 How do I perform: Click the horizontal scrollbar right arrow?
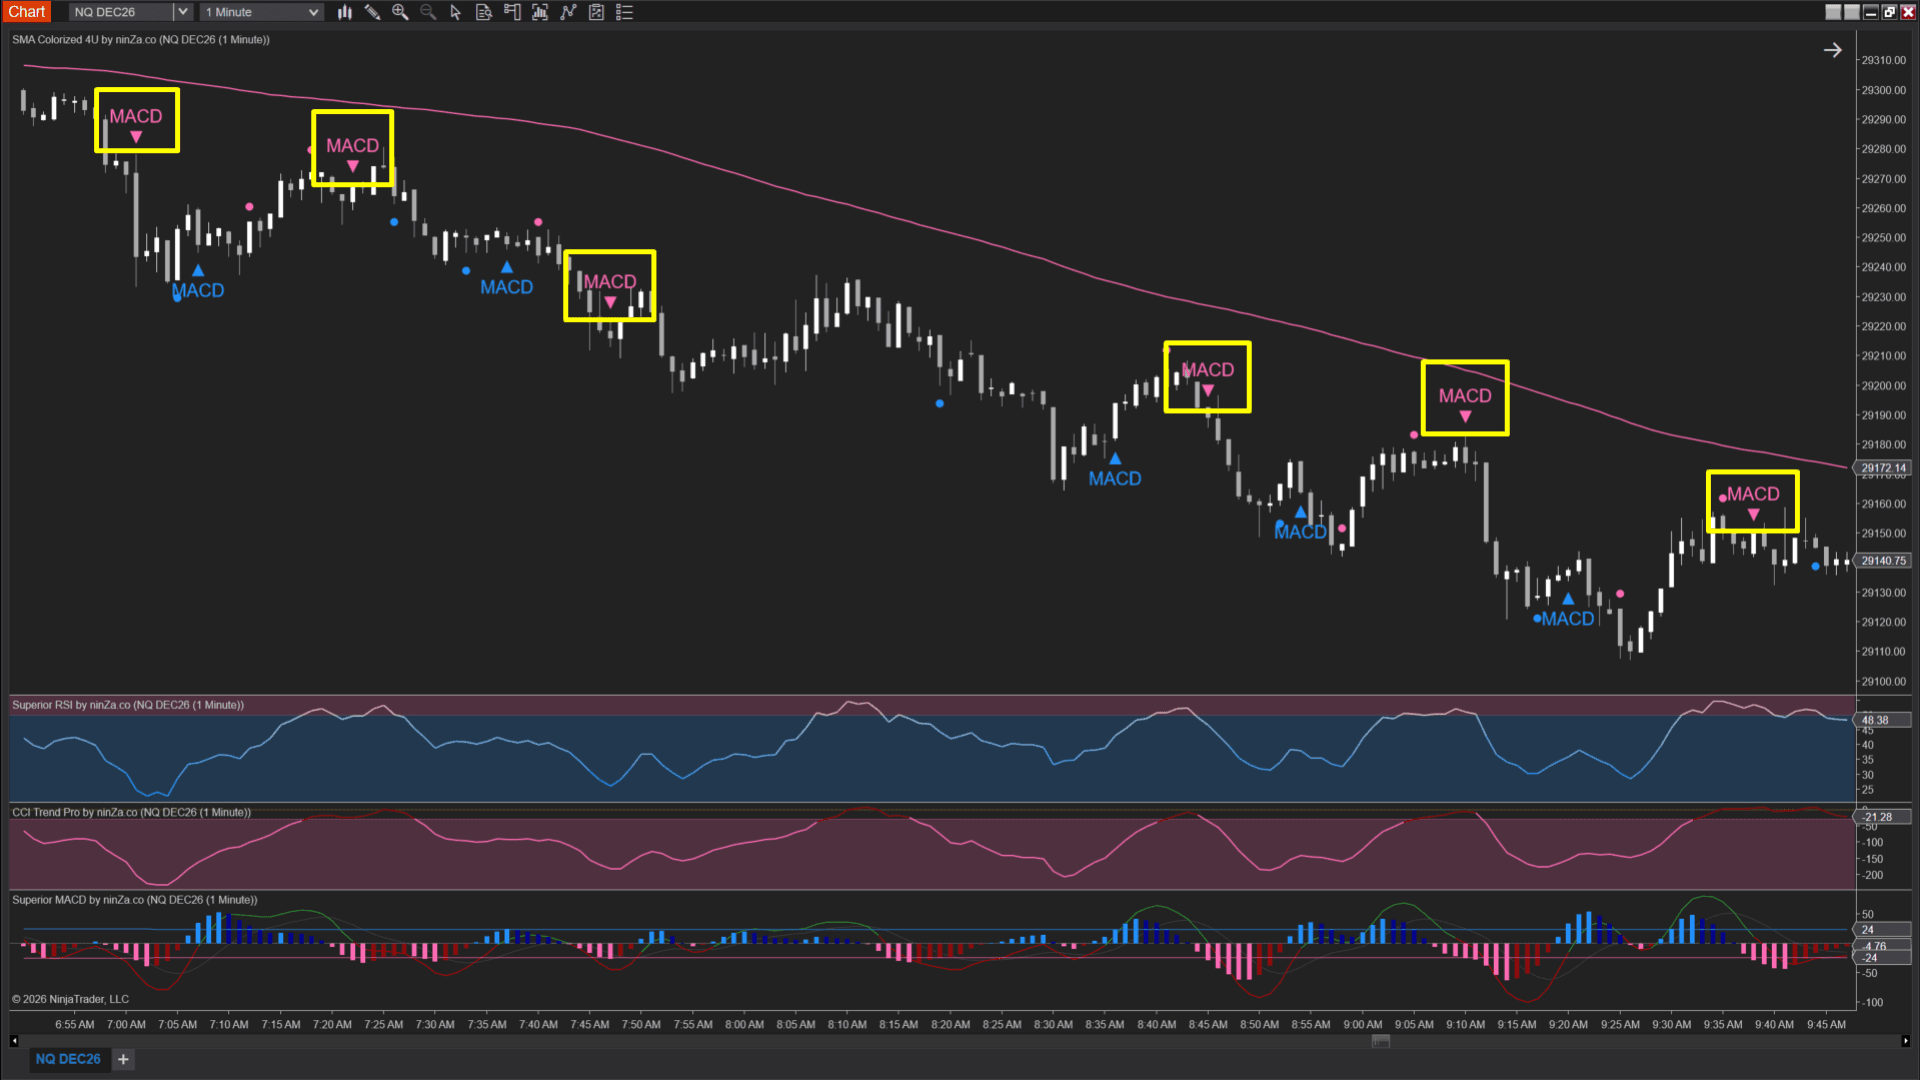(x=1904, y=1041)
